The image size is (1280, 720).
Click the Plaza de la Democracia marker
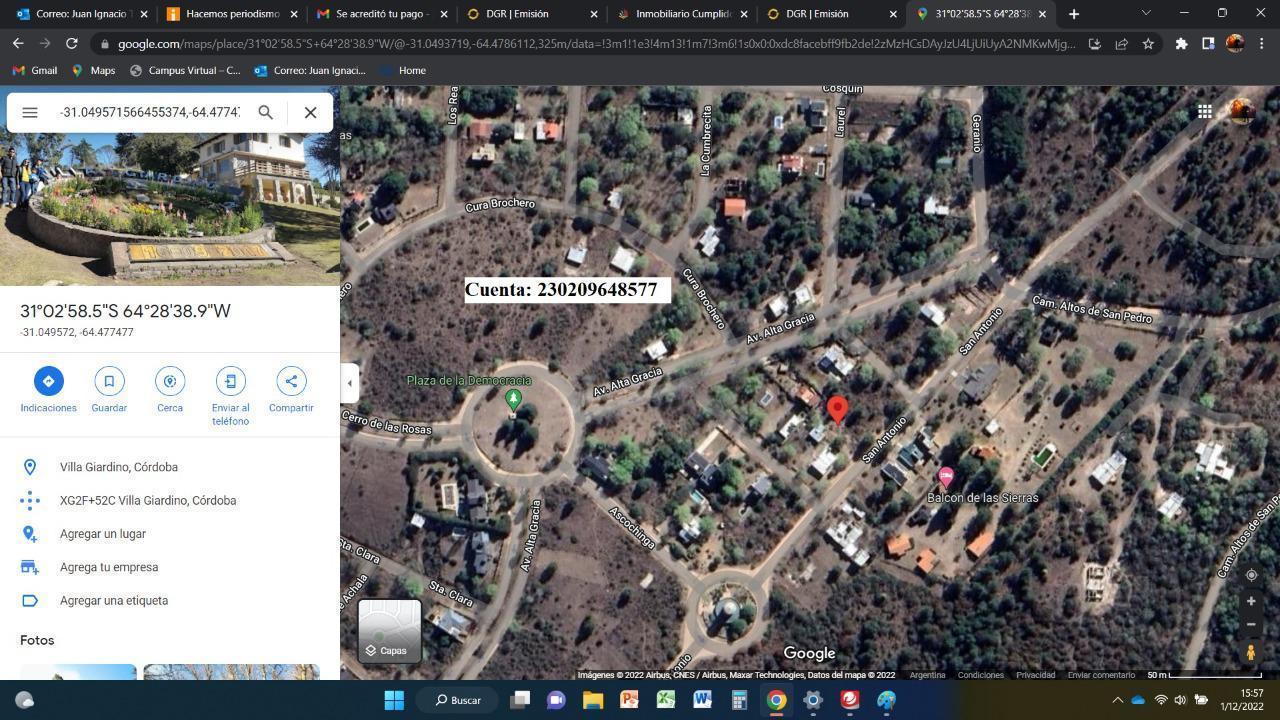(513, 400)
